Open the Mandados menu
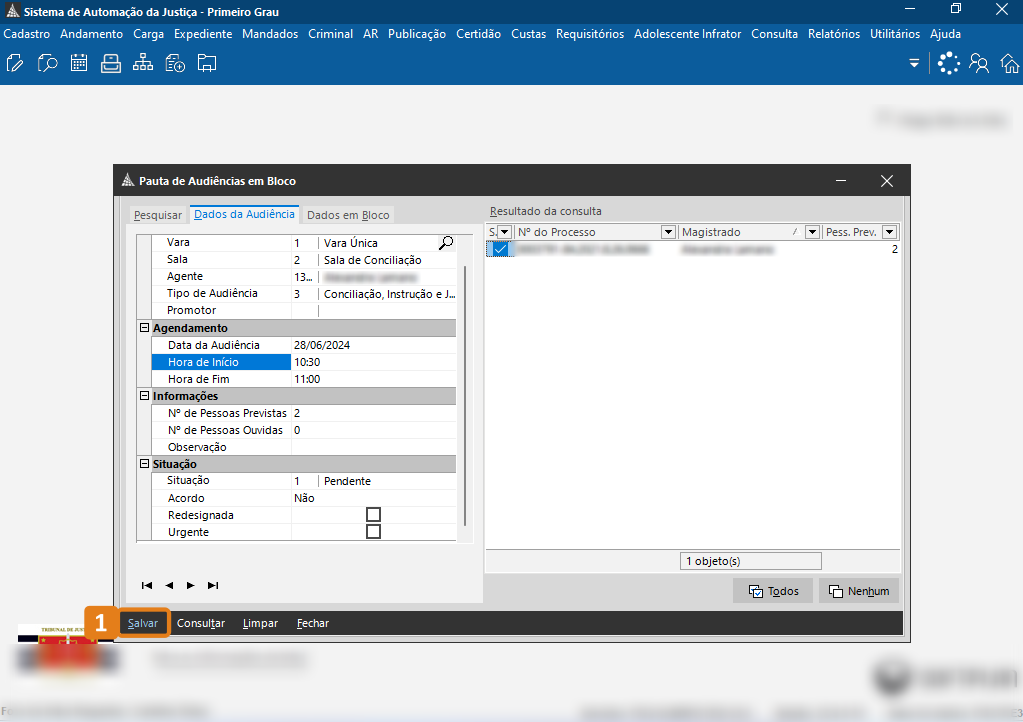Screen dimensions: 1023x722 270,34
